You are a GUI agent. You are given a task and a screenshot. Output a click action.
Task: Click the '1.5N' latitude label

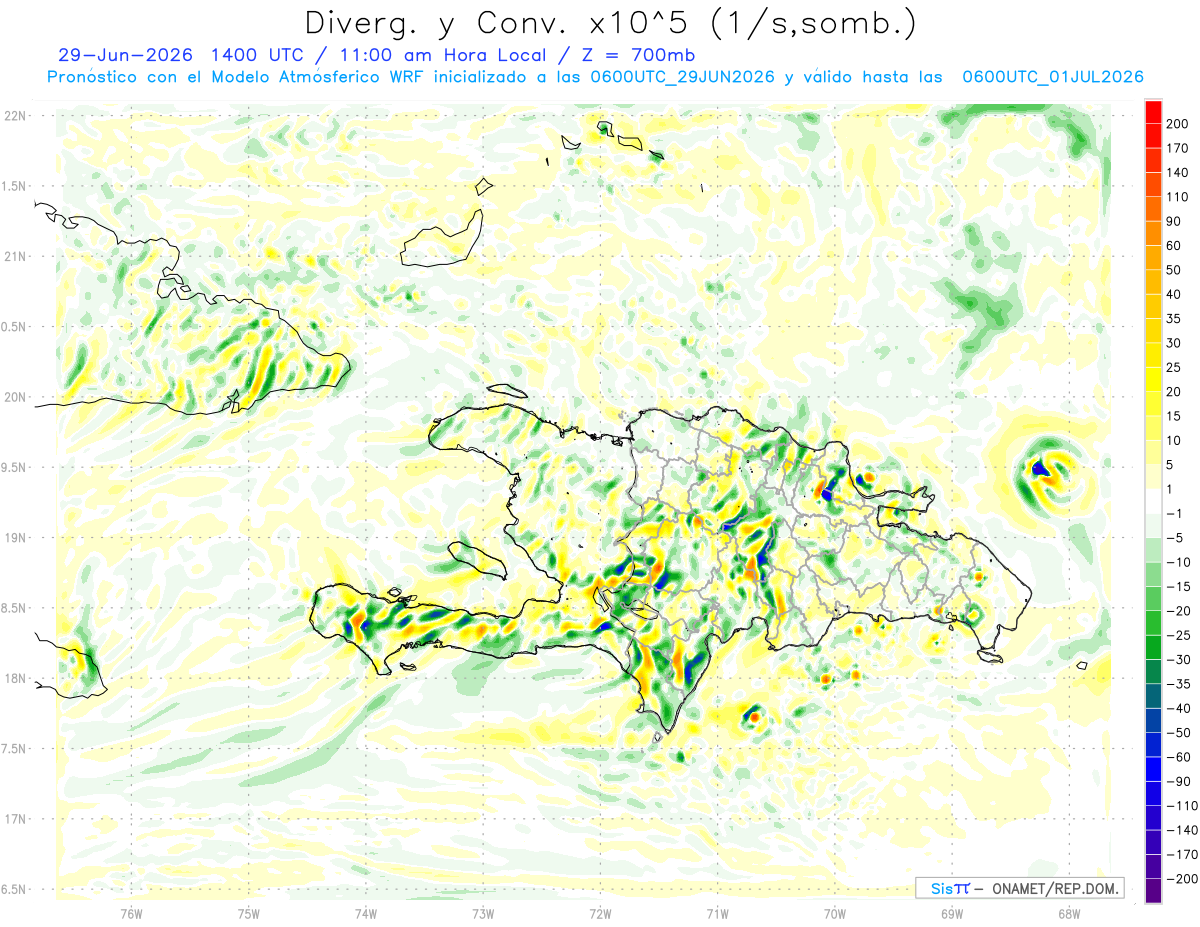coord(15,186)
